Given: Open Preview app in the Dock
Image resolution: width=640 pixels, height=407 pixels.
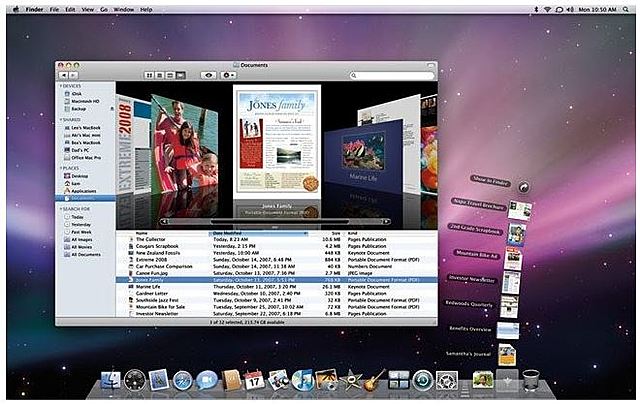Looking at the screenshot, I should pyautogui.click(x=279, y=380).
